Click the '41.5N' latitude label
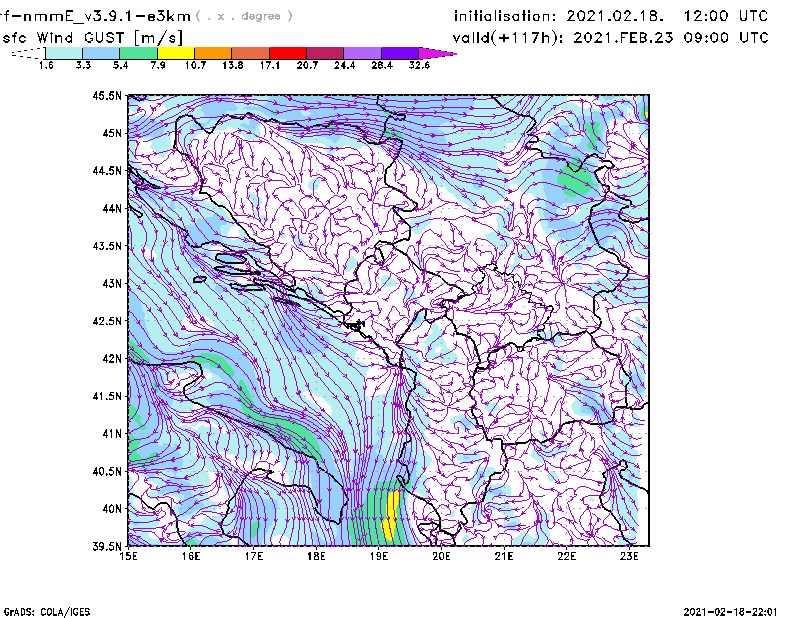 pyautogui.click(x=107, y=396)
